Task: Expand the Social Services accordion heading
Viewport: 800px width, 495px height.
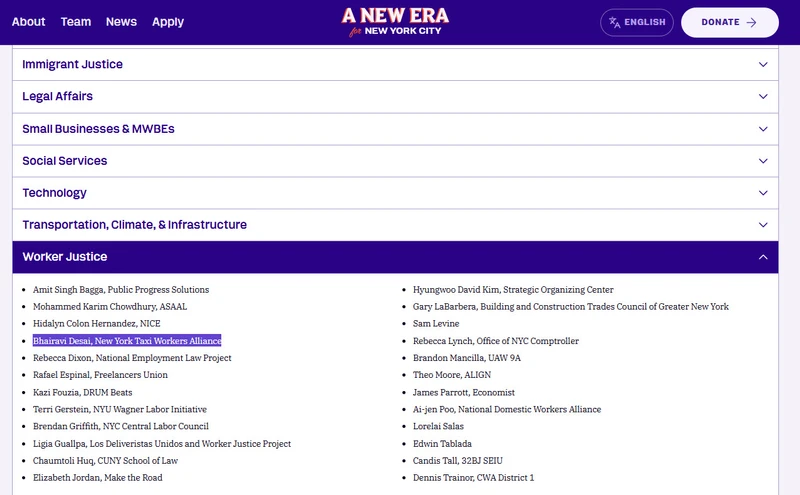Action: [395, 161]
